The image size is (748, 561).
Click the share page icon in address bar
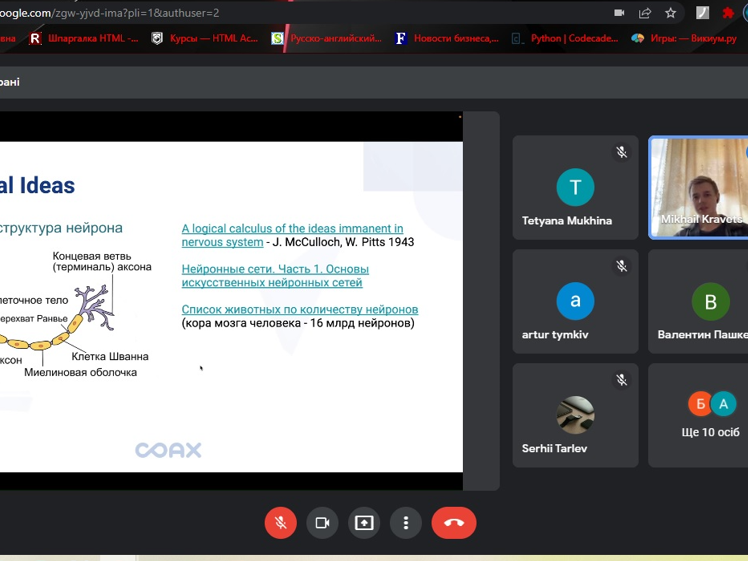(x=645, y=13)
